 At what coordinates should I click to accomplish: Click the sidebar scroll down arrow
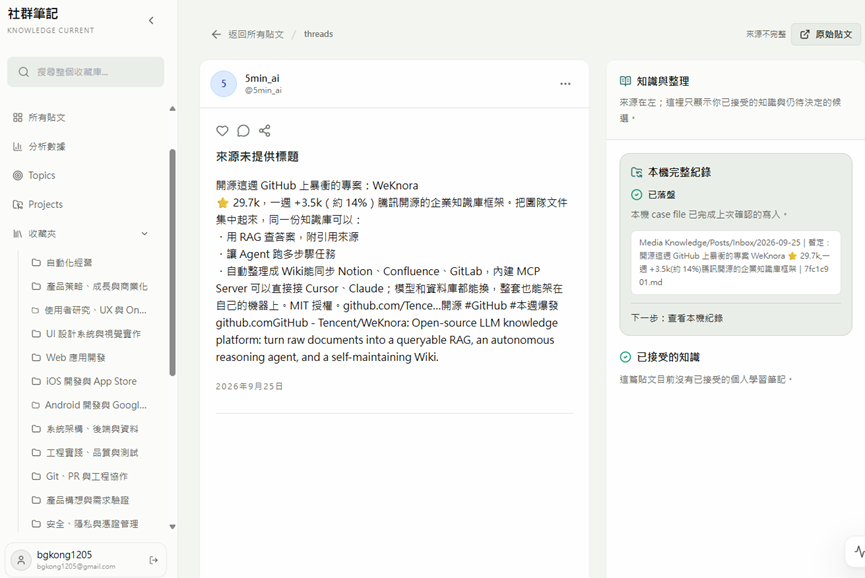(x=173, y=527)
